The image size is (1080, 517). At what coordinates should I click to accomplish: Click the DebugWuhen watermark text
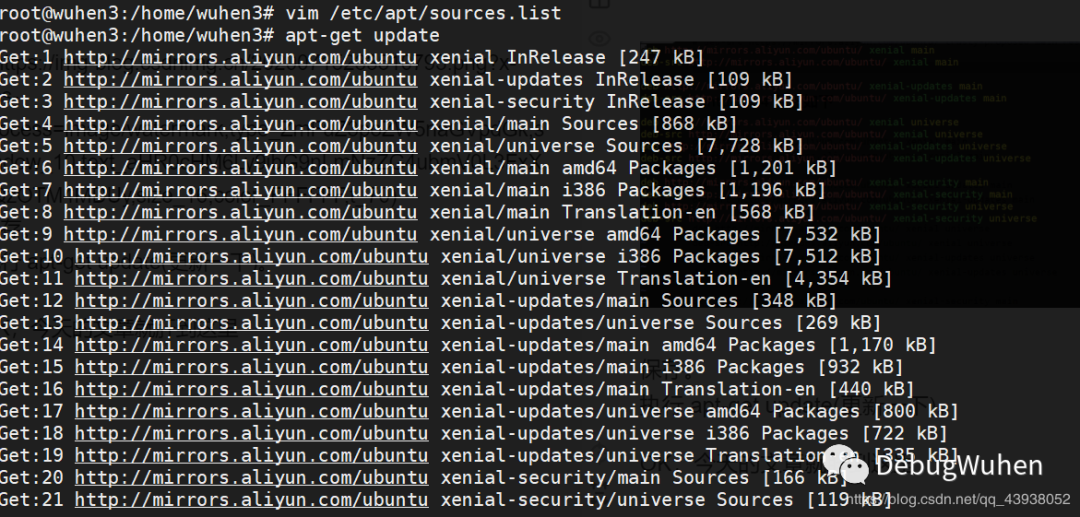958,465
